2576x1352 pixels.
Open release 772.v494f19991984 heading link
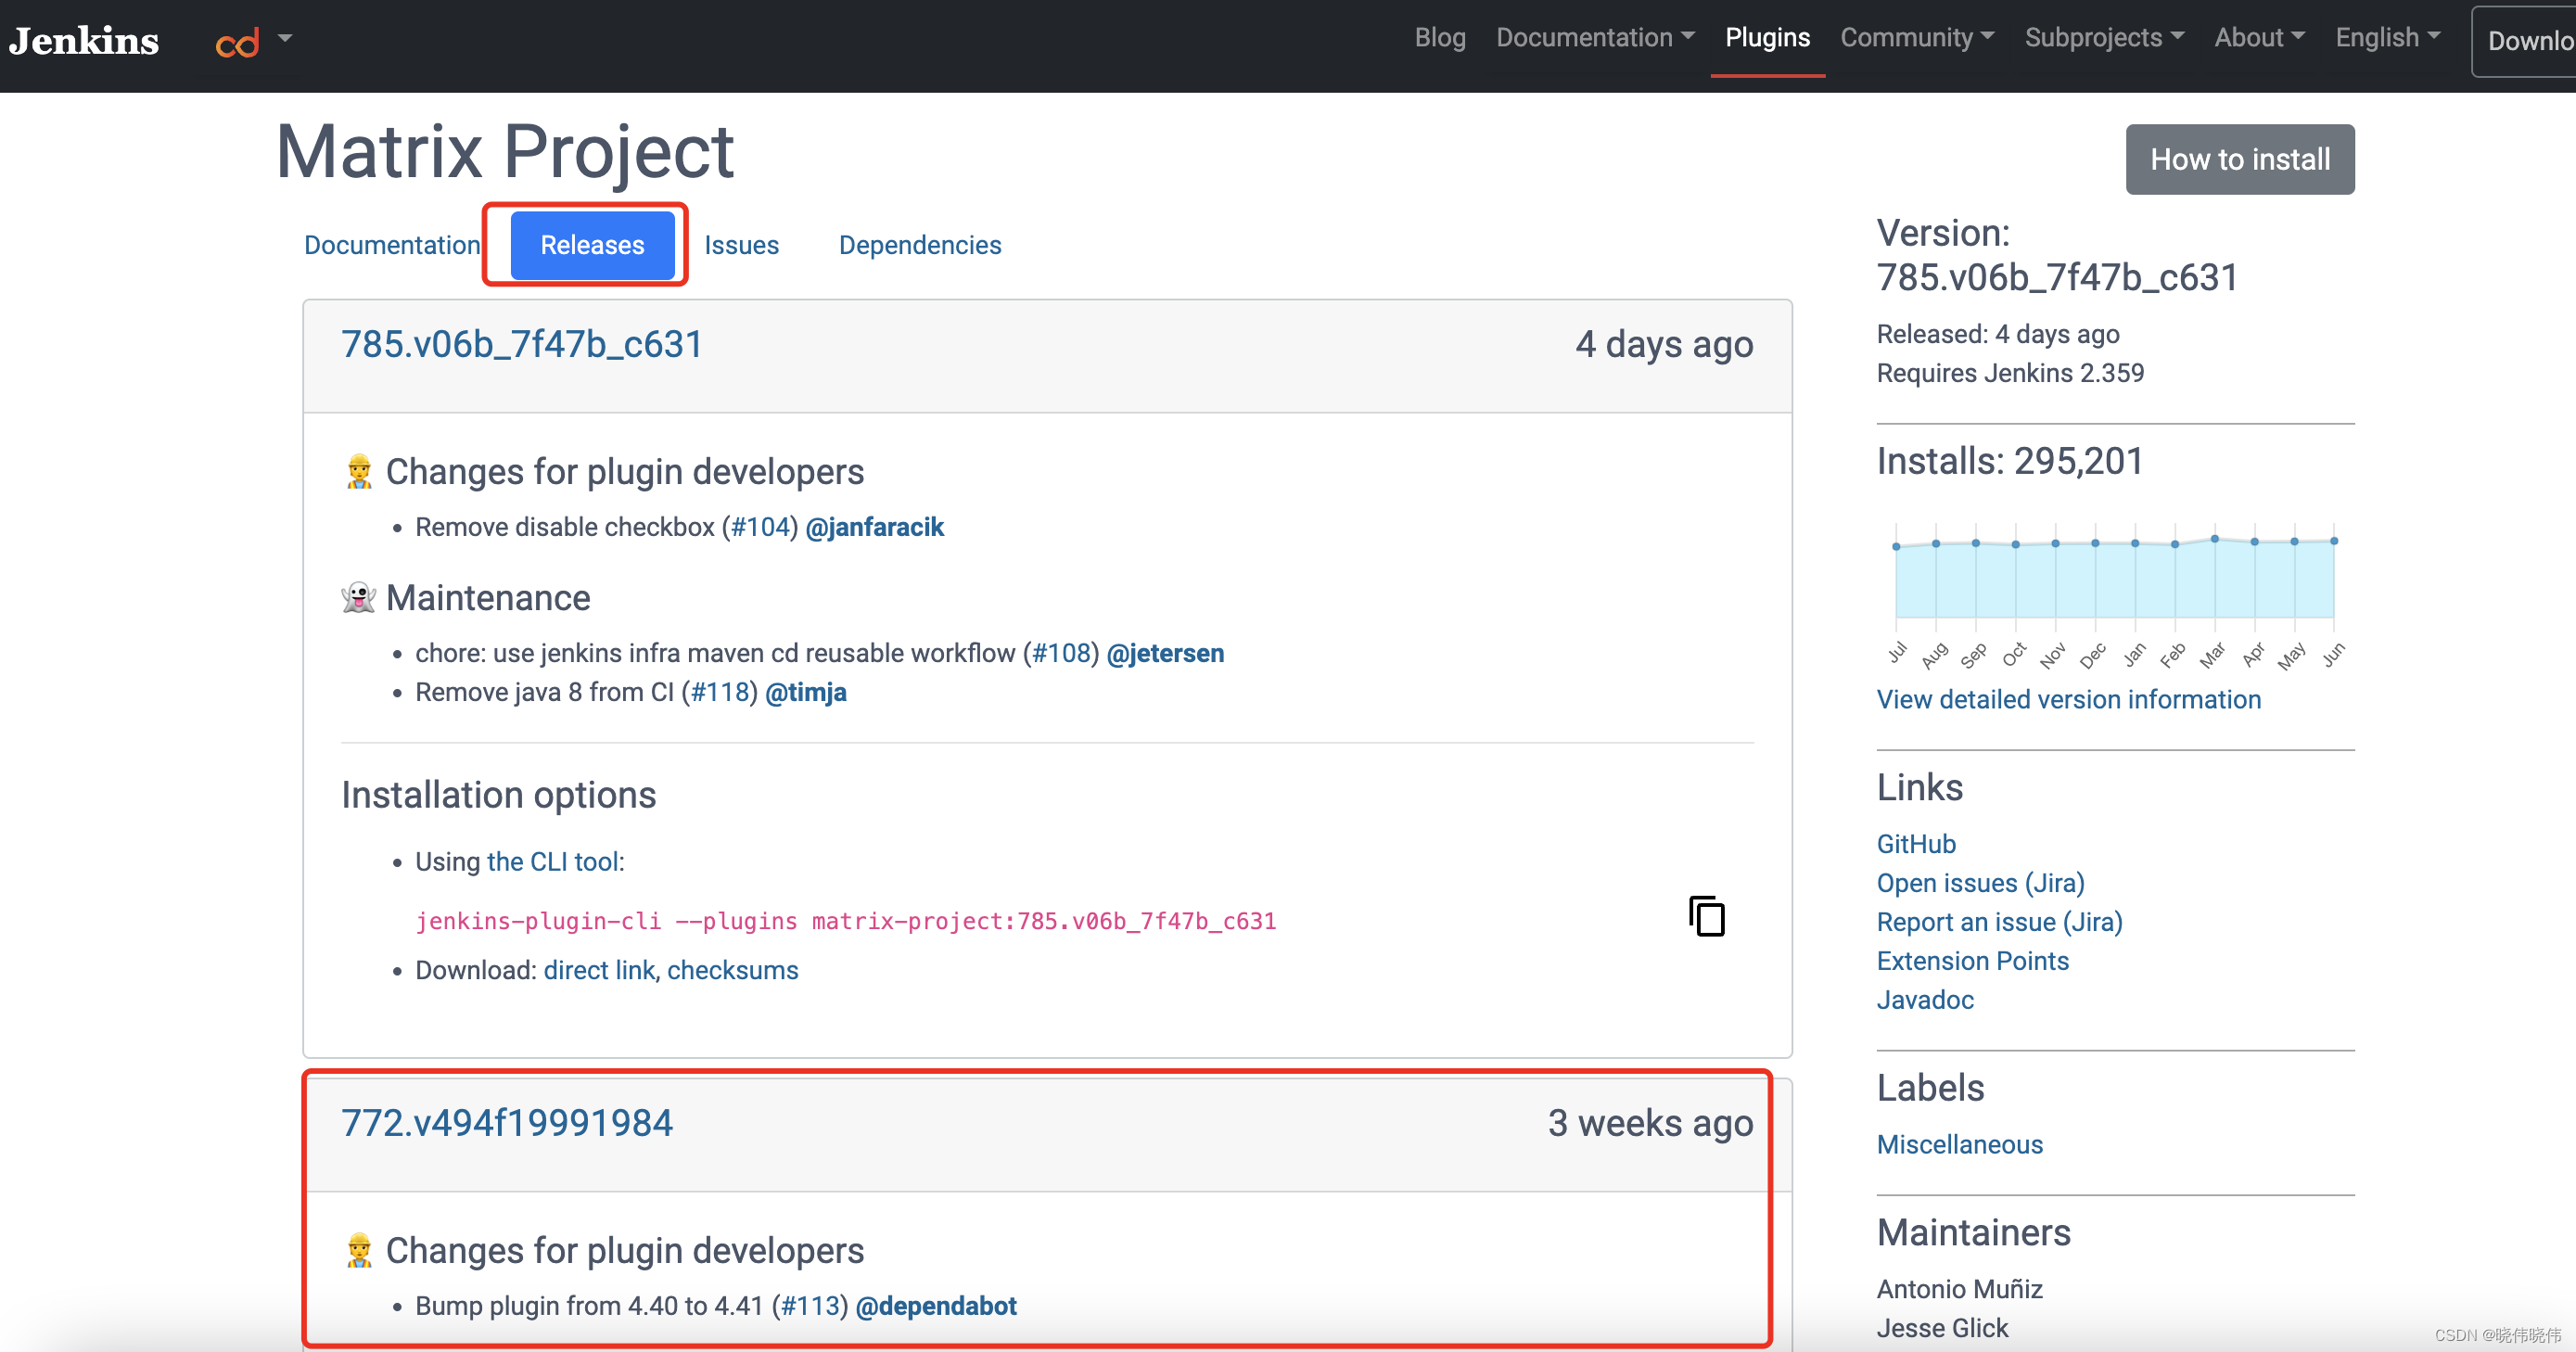click(x=507, y=1123)
